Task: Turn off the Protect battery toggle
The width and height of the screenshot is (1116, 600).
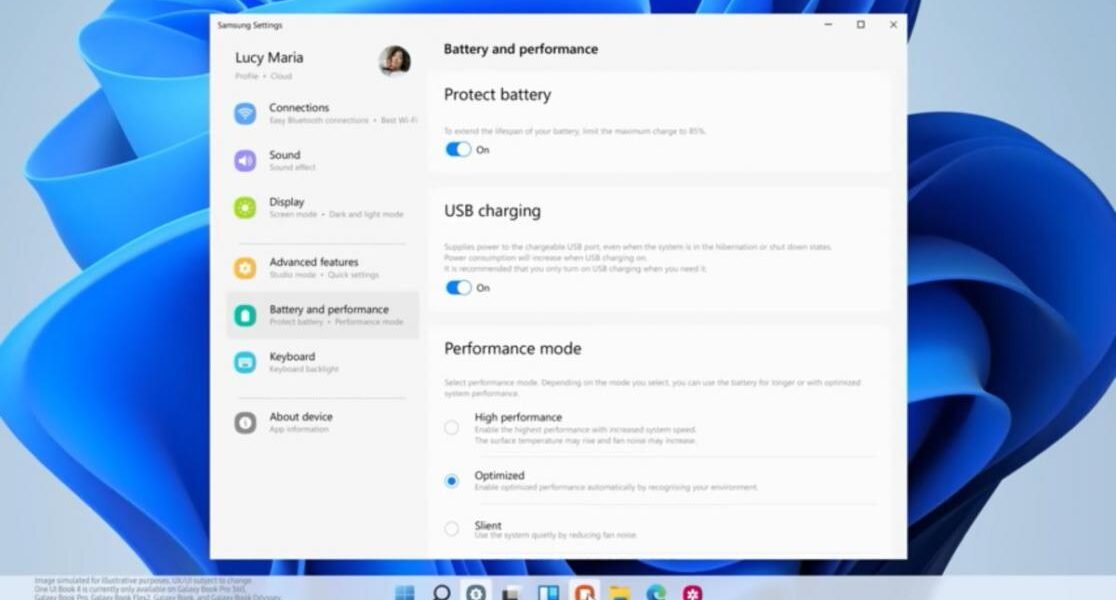Action: click(x=458, y=149)
